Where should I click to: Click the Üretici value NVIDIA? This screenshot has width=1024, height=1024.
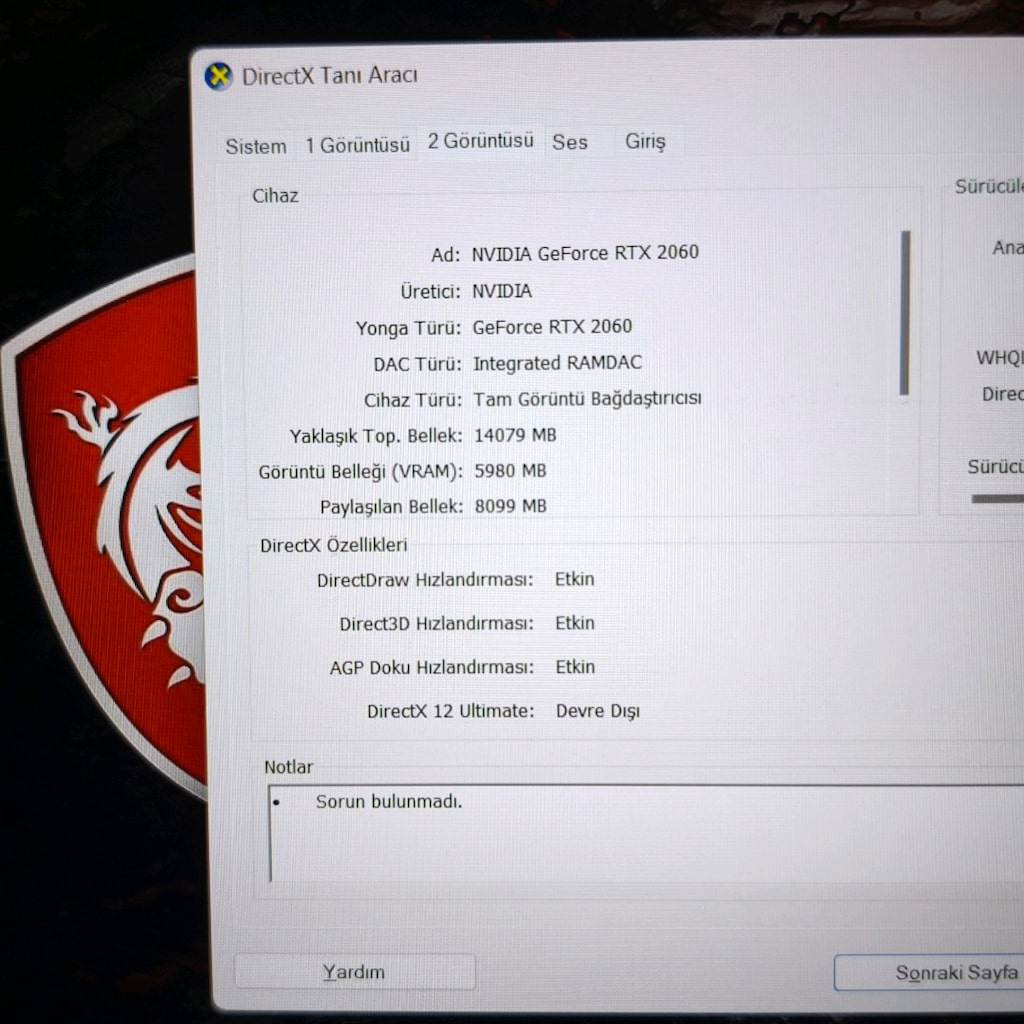click(502, 291)
